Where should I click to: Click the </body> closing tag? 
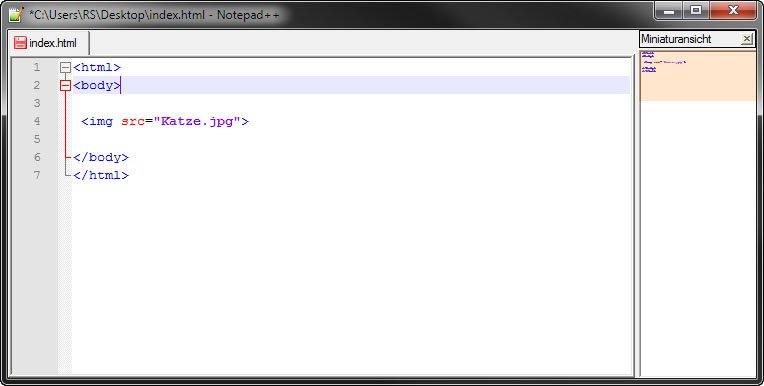(101, 157)
